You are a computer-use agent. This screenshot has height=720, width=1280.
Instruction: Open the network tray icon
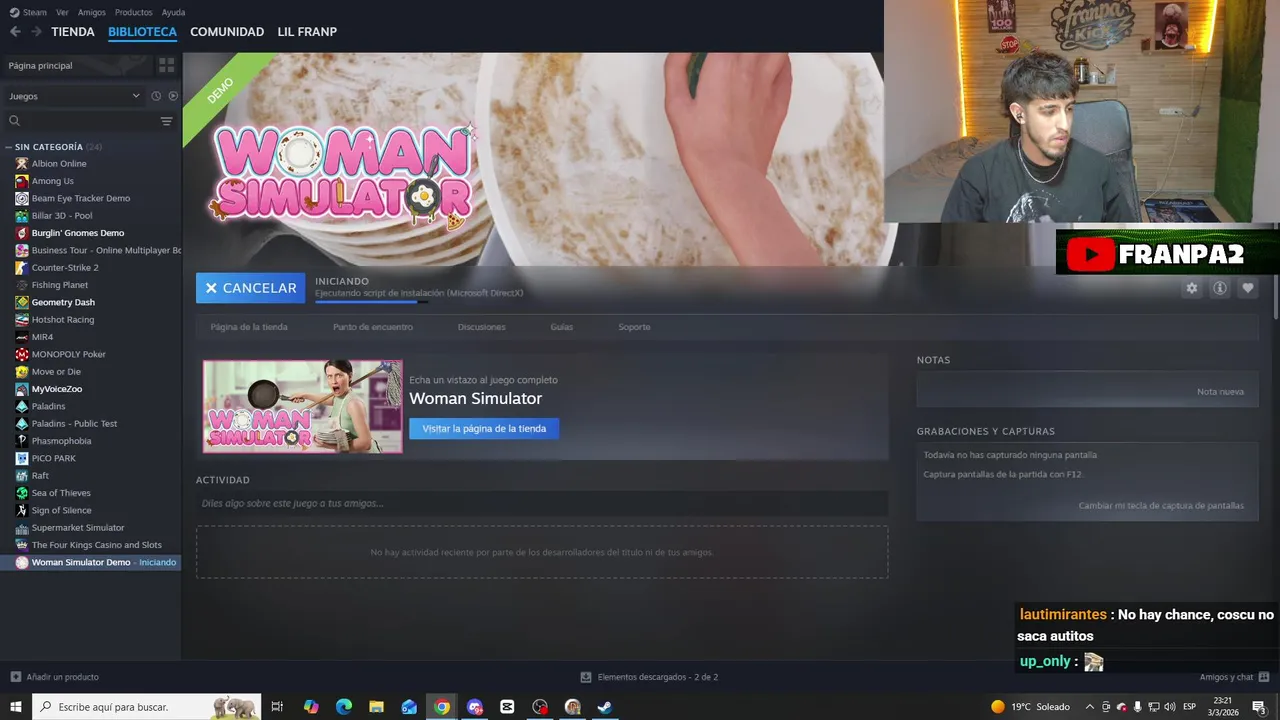pyautogui.click(x=1153, y=707)
